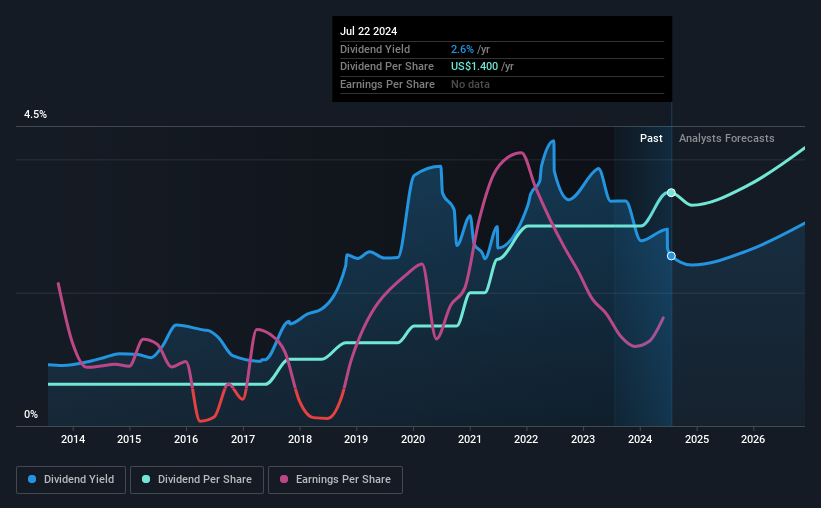The image size is (821, 508).
Task: Click the No data earnings value
Action: pyautogui.click(x=470, y=84)
